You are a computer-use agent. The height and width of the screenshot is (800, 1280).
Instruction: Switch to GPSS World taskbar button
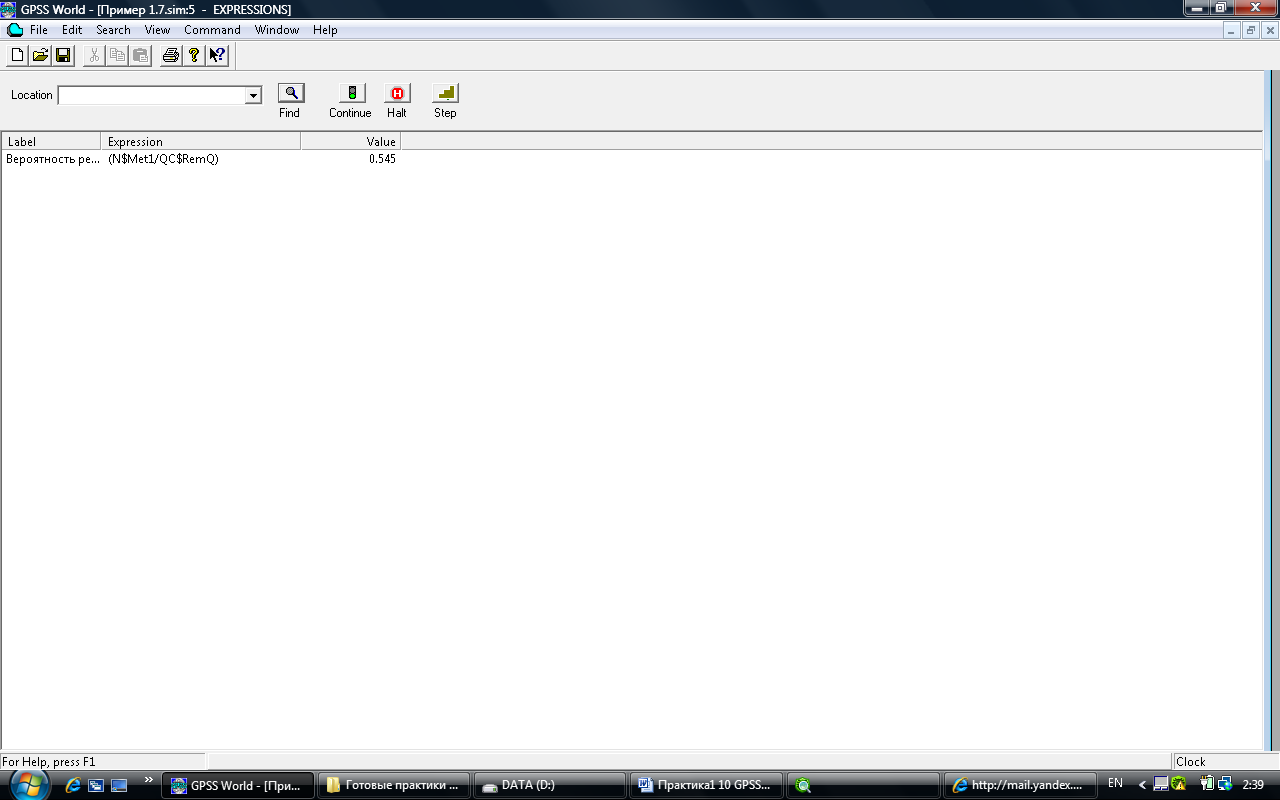[238, 785]
